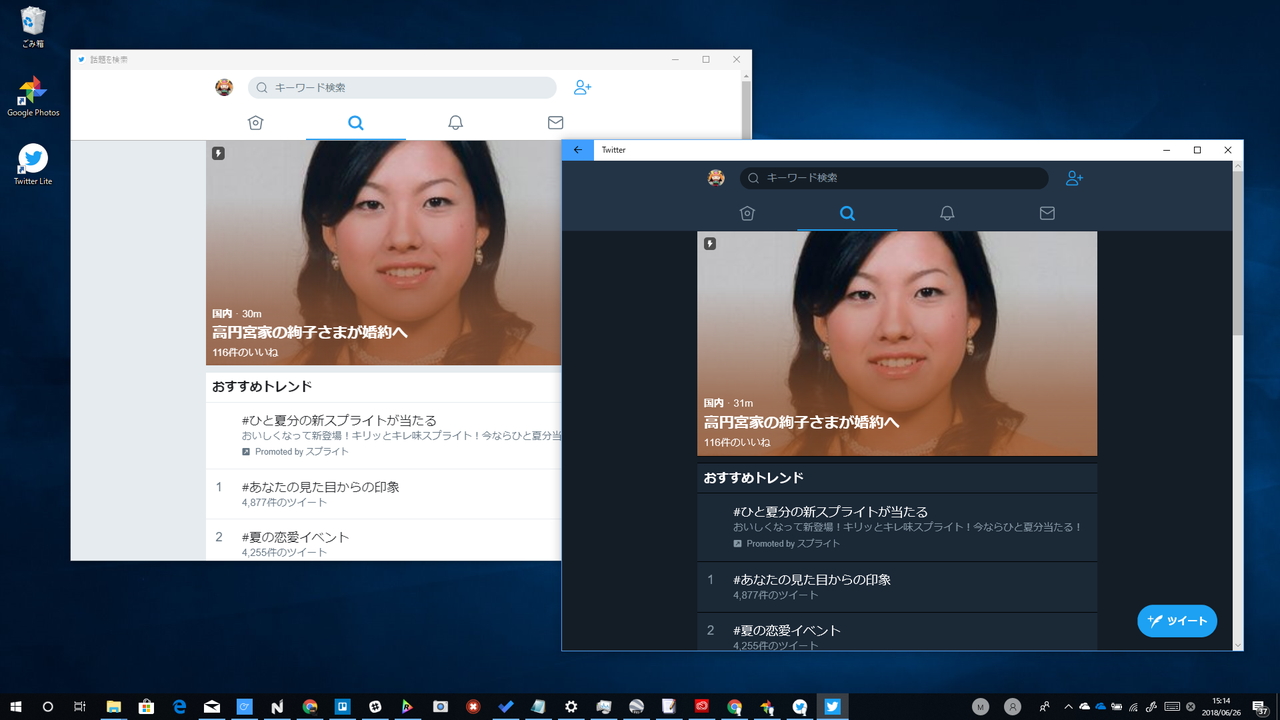The width and height of the screenshot is (1280, 720).
Task: Click the add-user follow icon in the dark window
Action: 1074,177
